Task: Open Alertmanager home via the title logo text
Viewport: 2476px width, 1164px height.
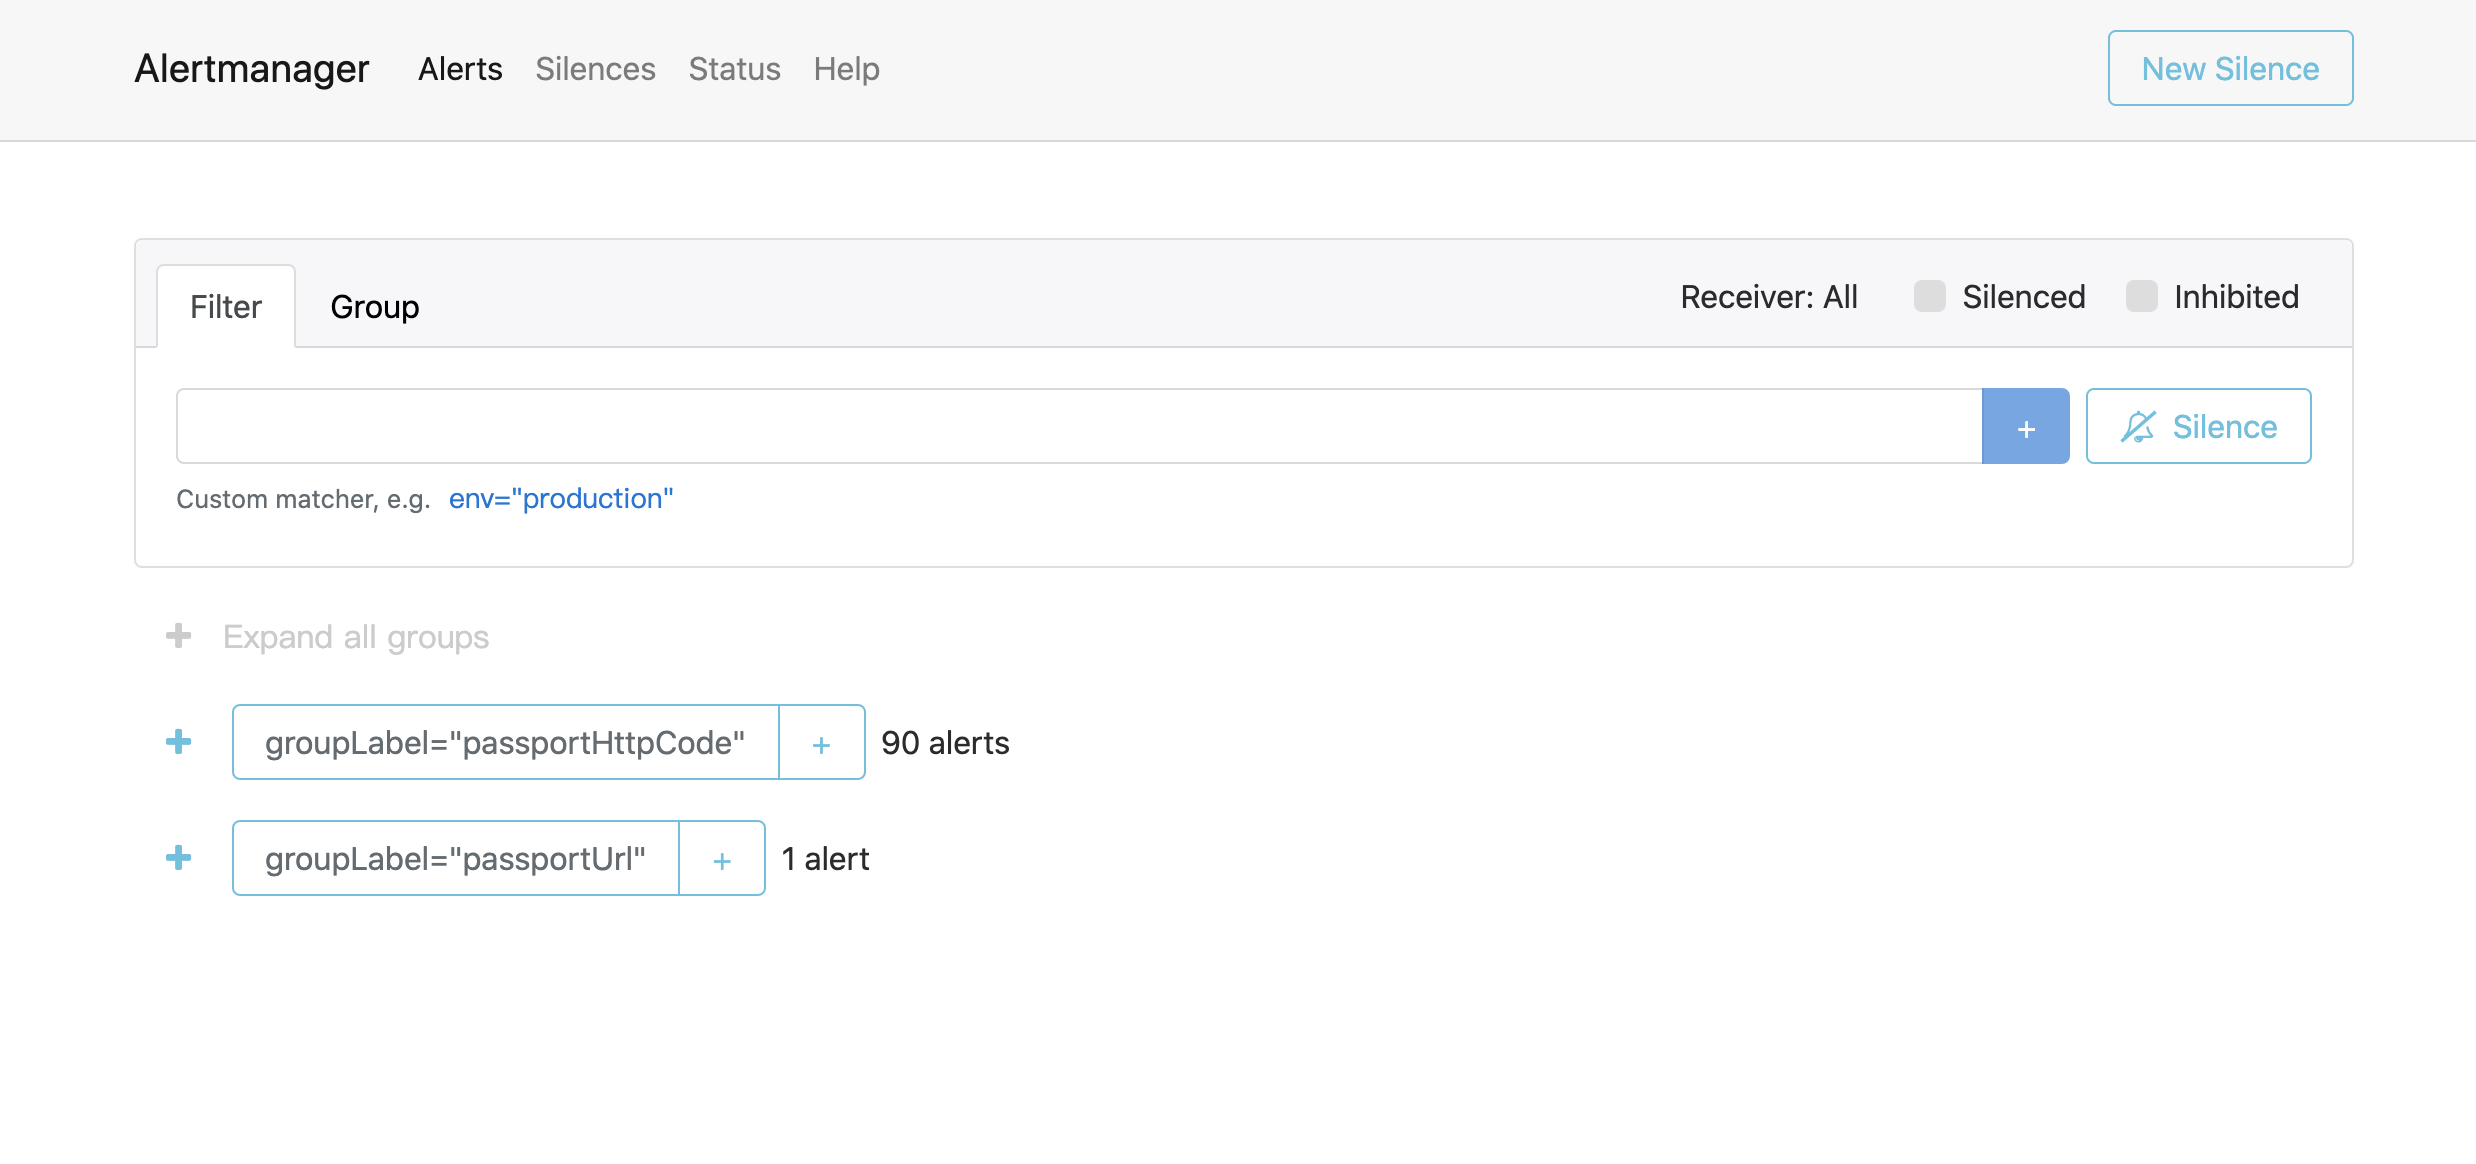Action: (x=251, y=68)
